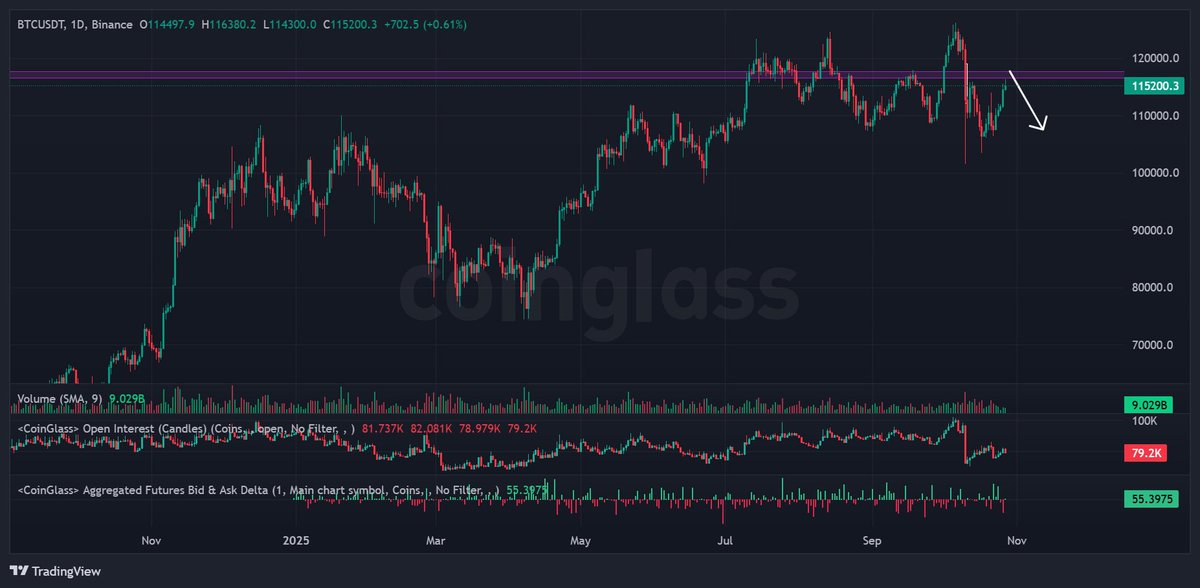The height and width of the screenshot is (588, 1200).
Task: Click the open price value O114497.9
Action: [x=168, y=23]
